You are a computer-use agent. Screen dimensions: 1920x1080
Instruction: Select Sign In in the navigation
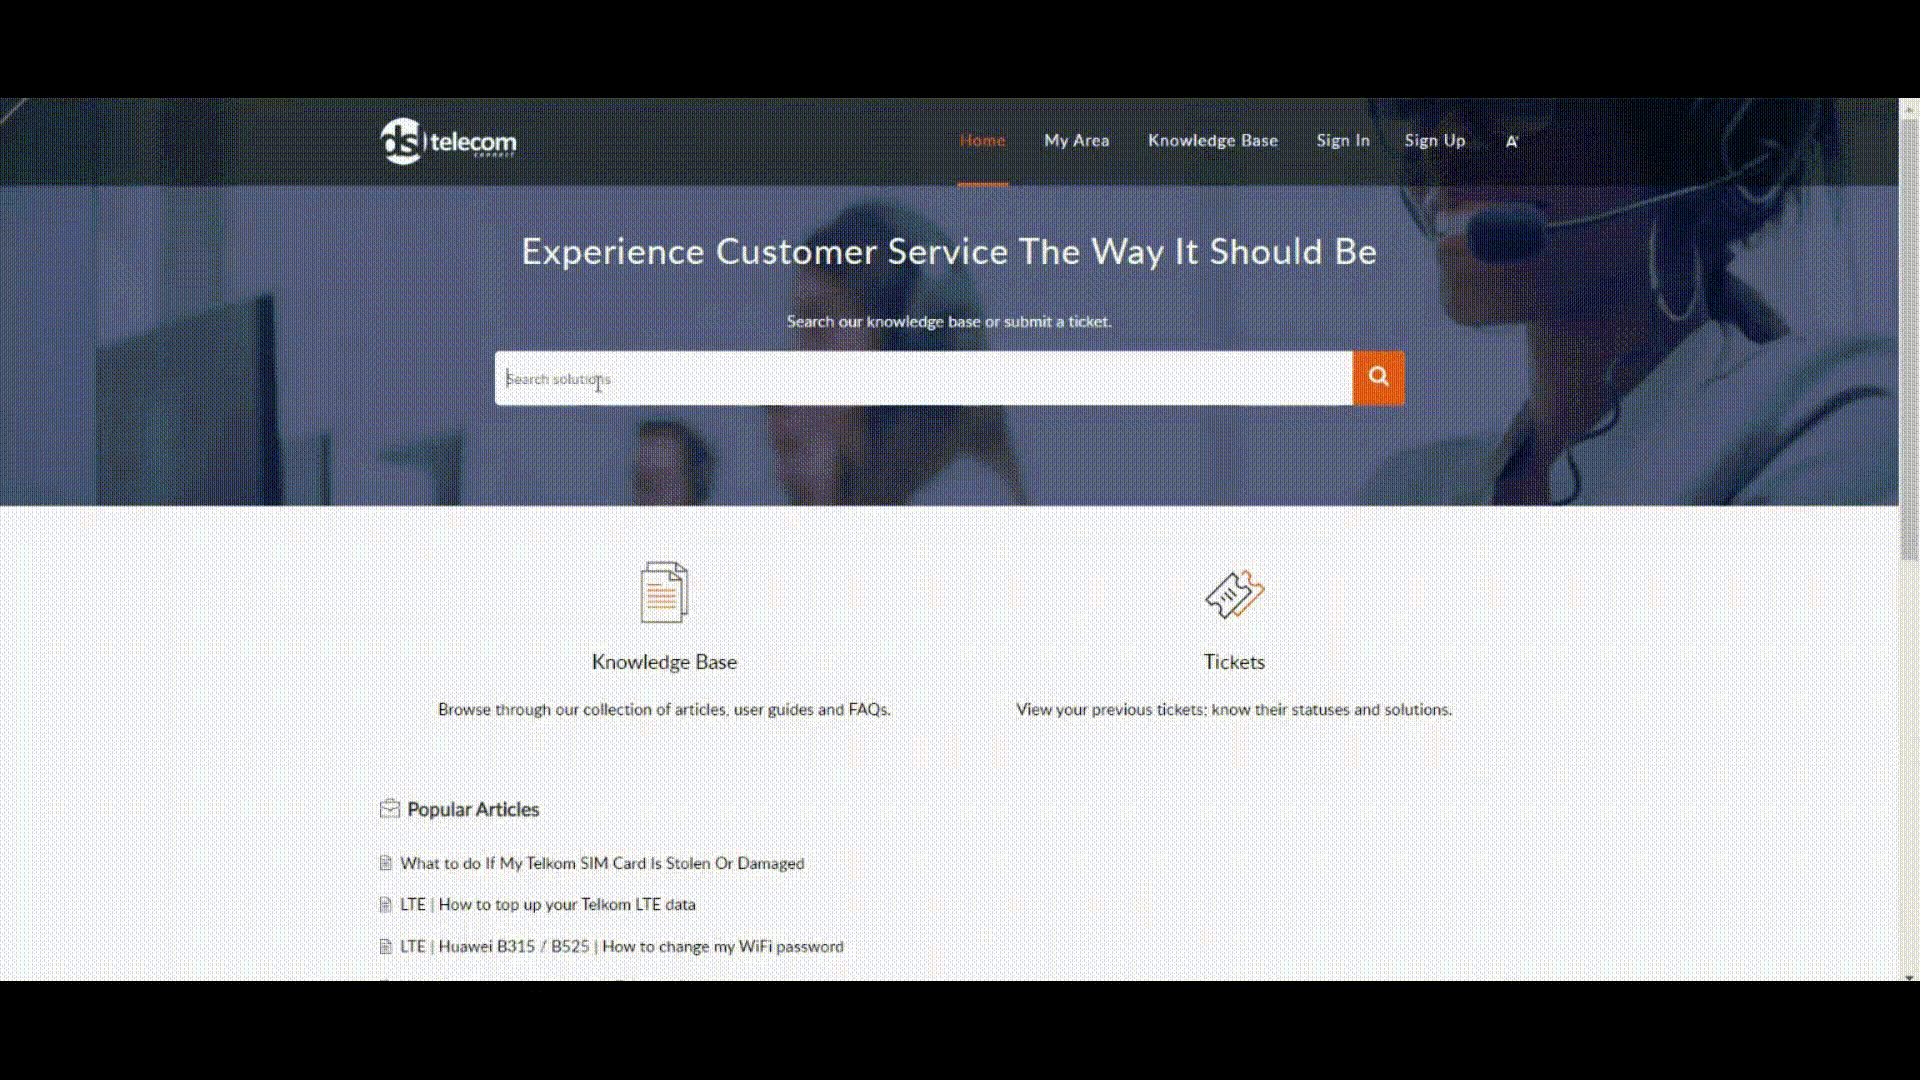pos(1343,140)
